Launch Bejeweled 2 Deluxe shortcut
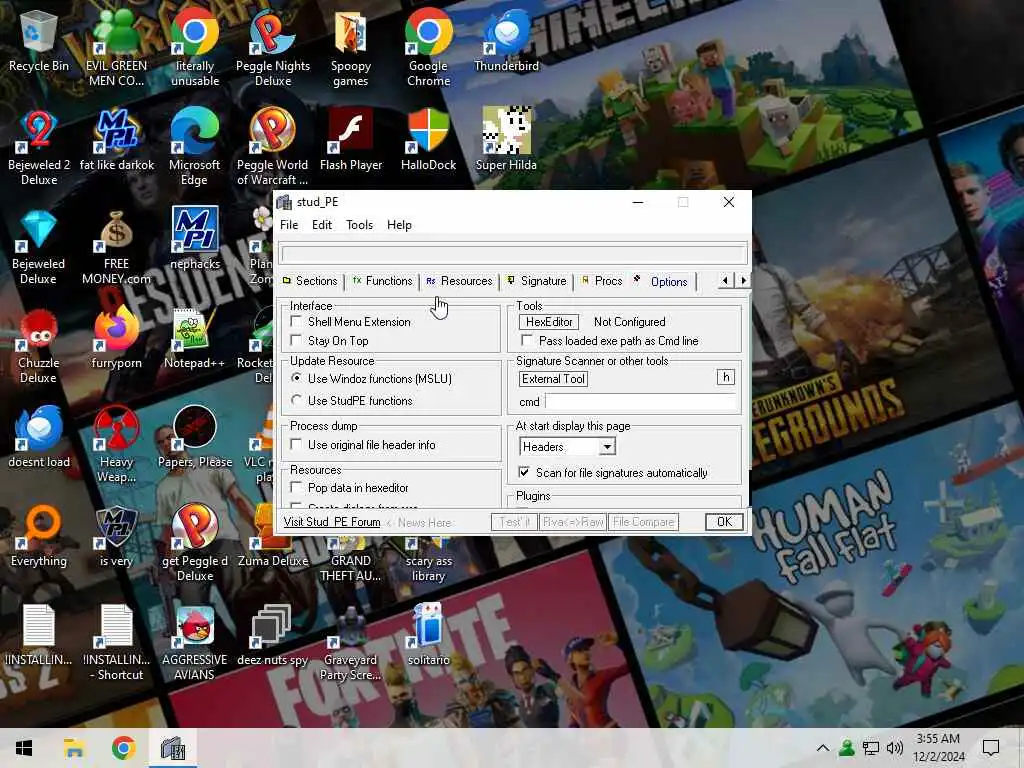 pos(39,146)
